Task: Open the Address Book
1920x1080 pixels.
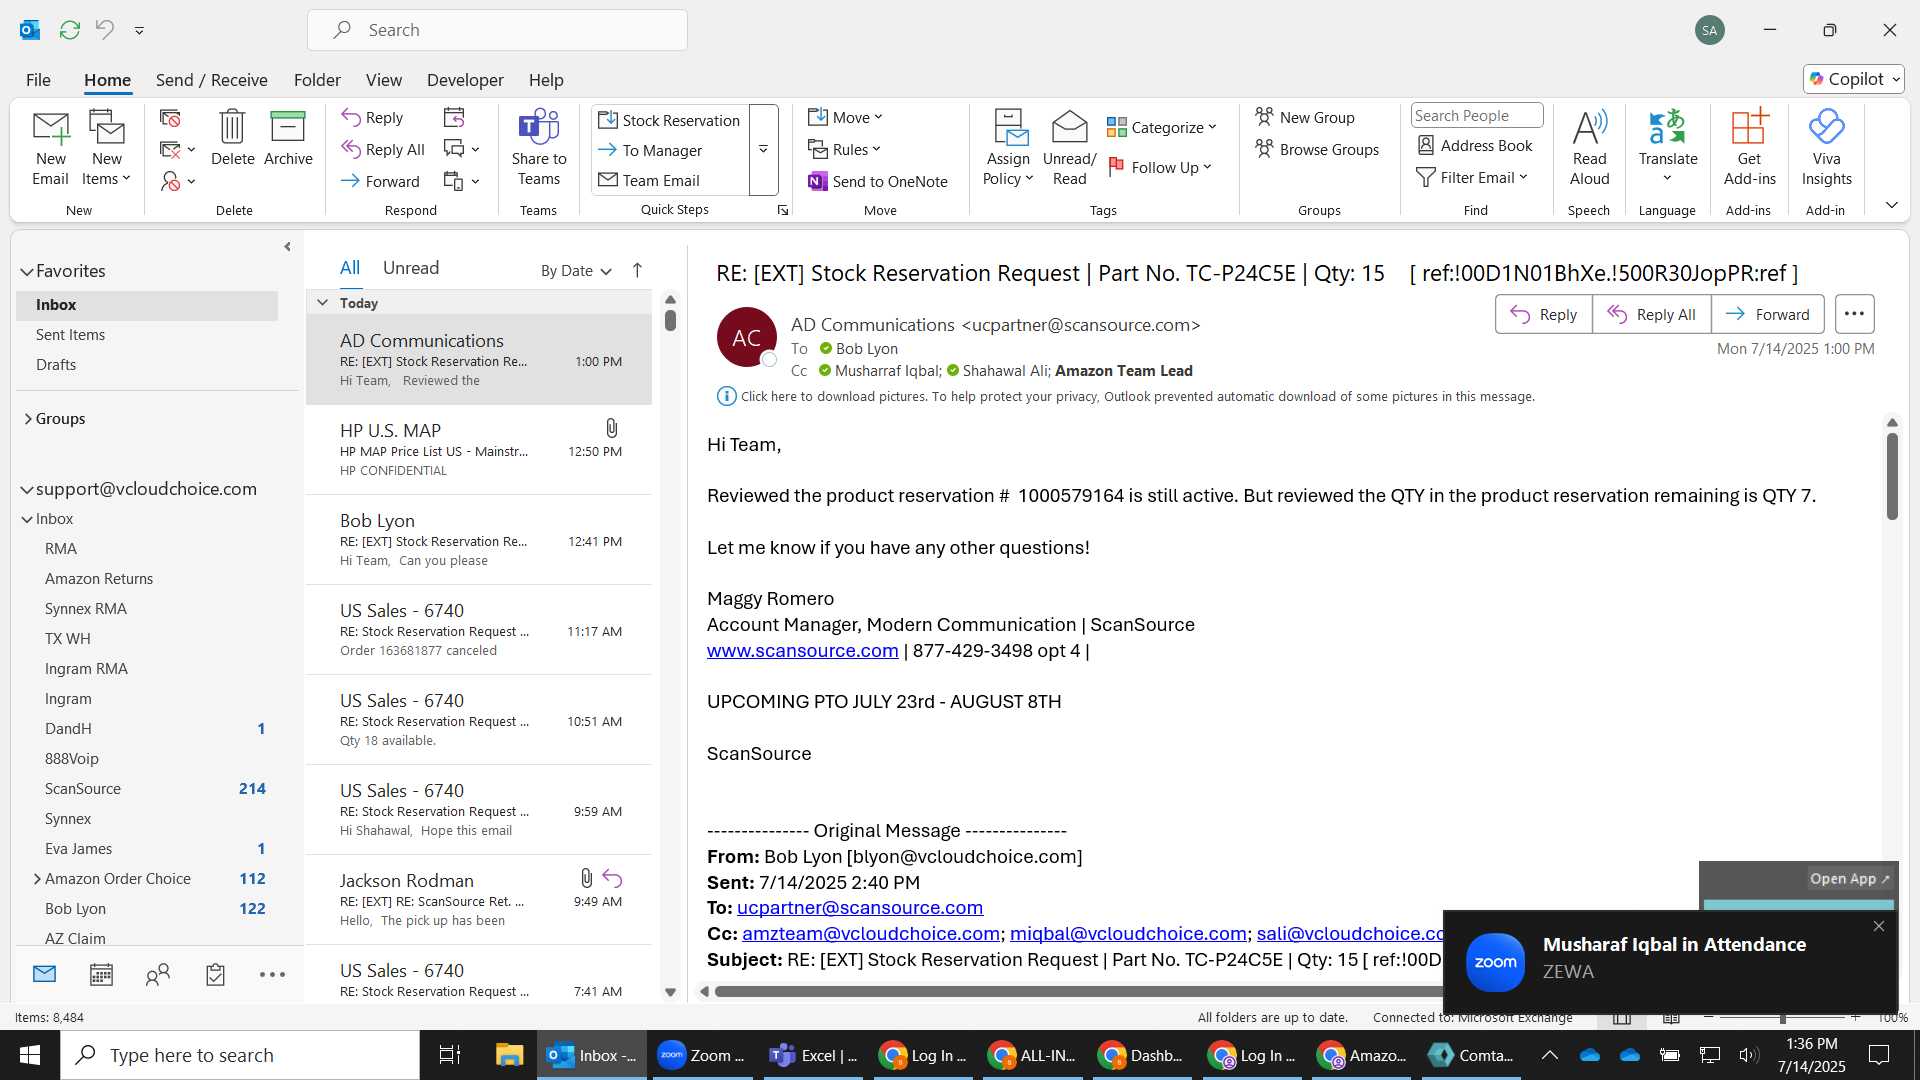Action: 1475,145
